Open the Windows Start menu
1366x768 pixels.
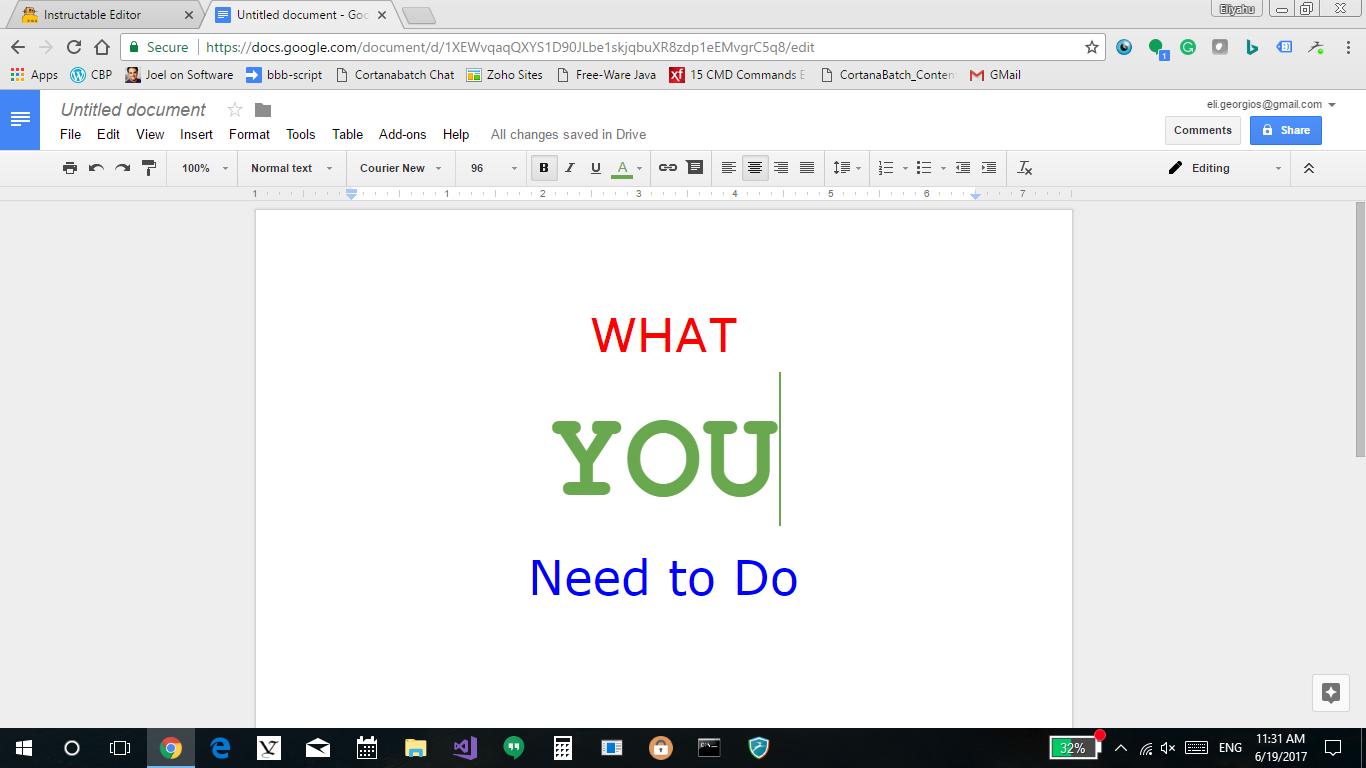pyautogui.click(x=24, y=747)
